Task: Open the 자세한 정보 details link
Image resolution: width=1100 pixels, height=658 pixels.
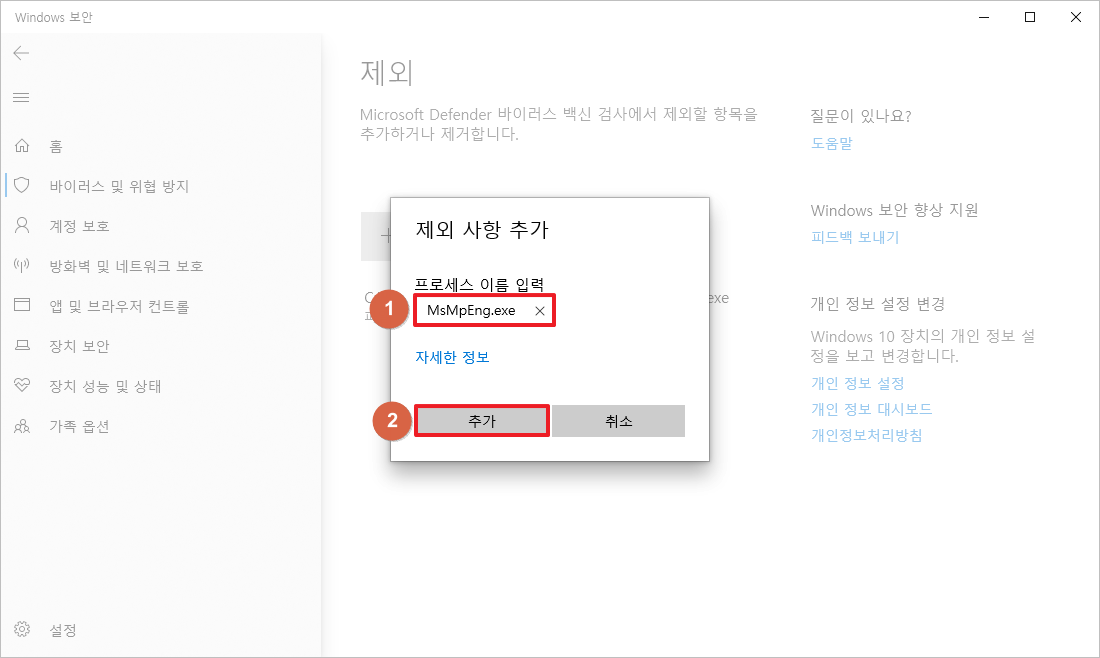Action: coord(452,355)
